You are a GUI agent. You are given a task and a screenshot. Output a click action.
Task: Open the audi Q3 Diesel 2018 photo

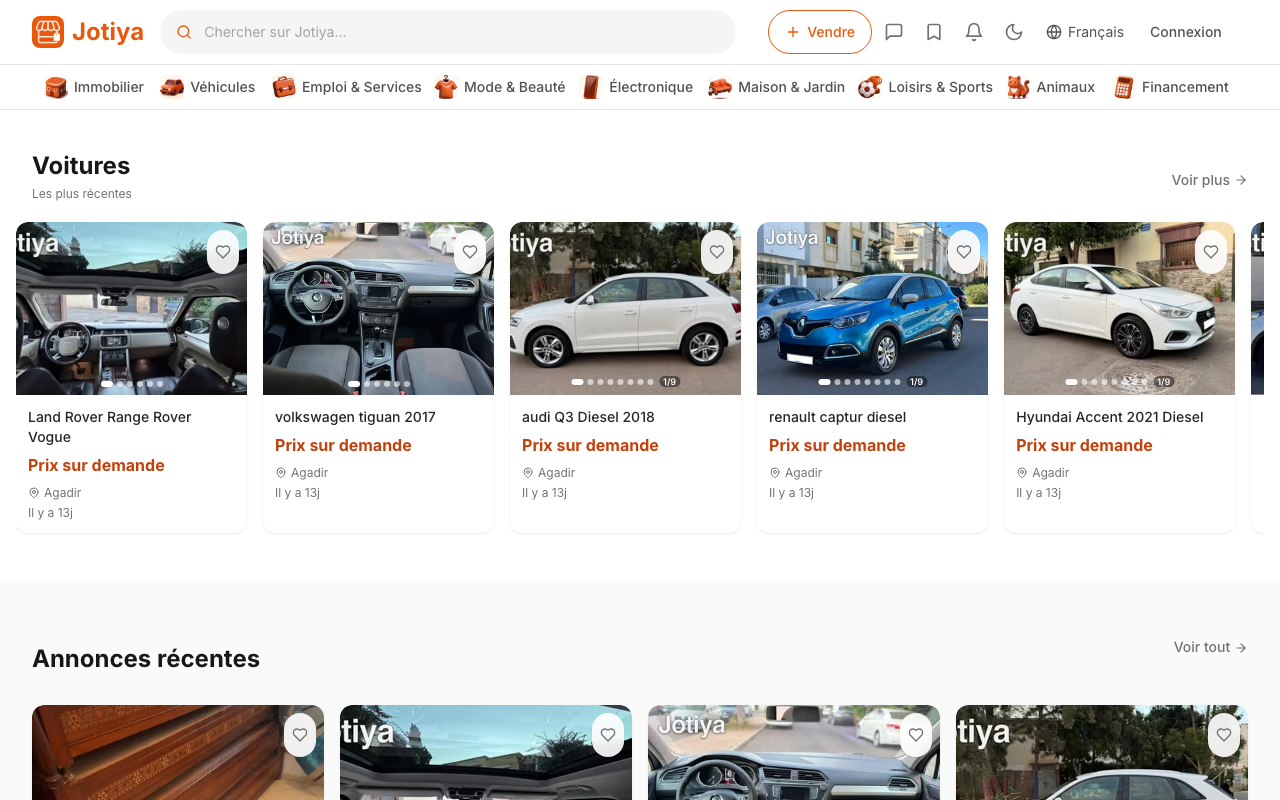pos(625,308)
